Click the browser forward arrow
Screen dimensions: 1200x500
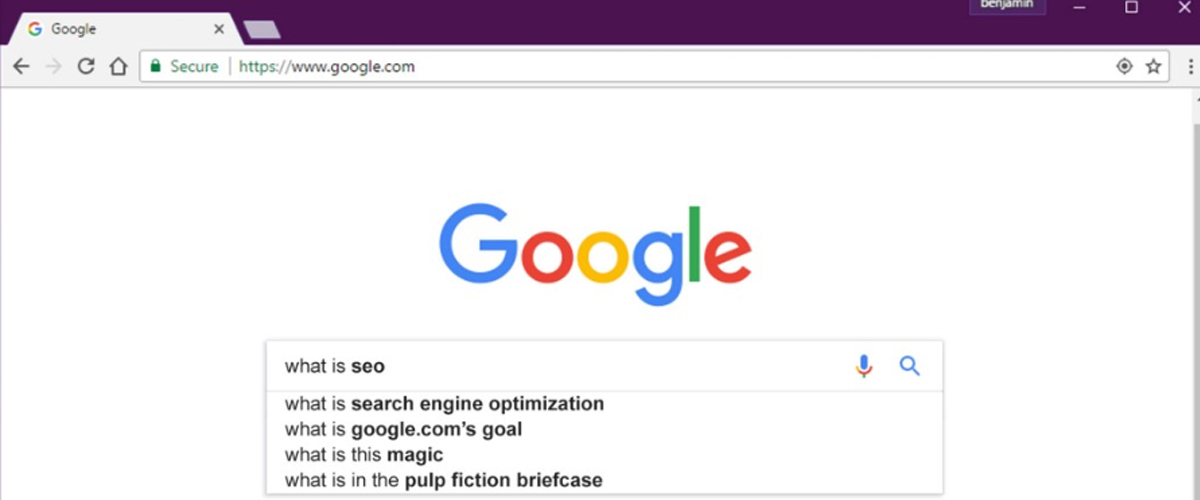[x=54, y=67]
